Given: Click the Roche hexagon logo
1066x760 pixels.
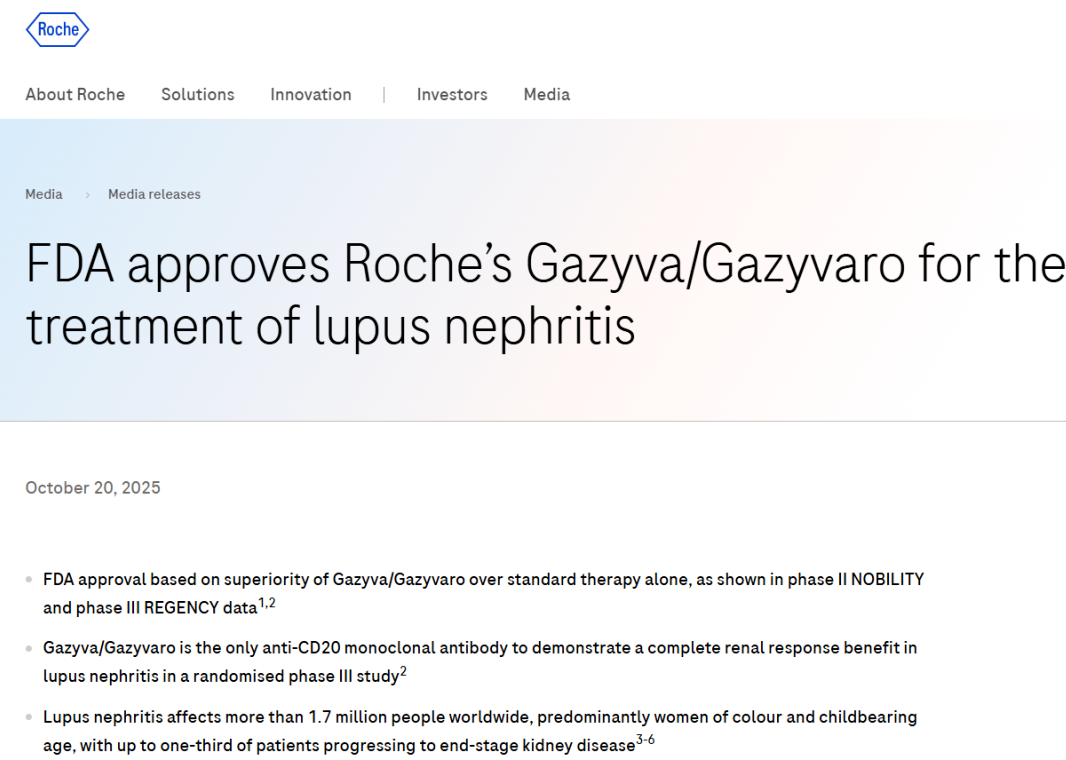Looking at the screenshot, I should tap(57, 30).
